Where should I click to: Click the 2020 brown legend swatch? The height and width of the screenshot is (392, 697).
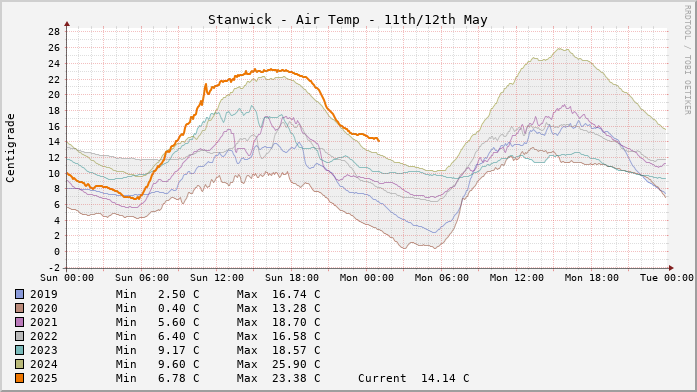pyautogui.click(x=20, y=308)
